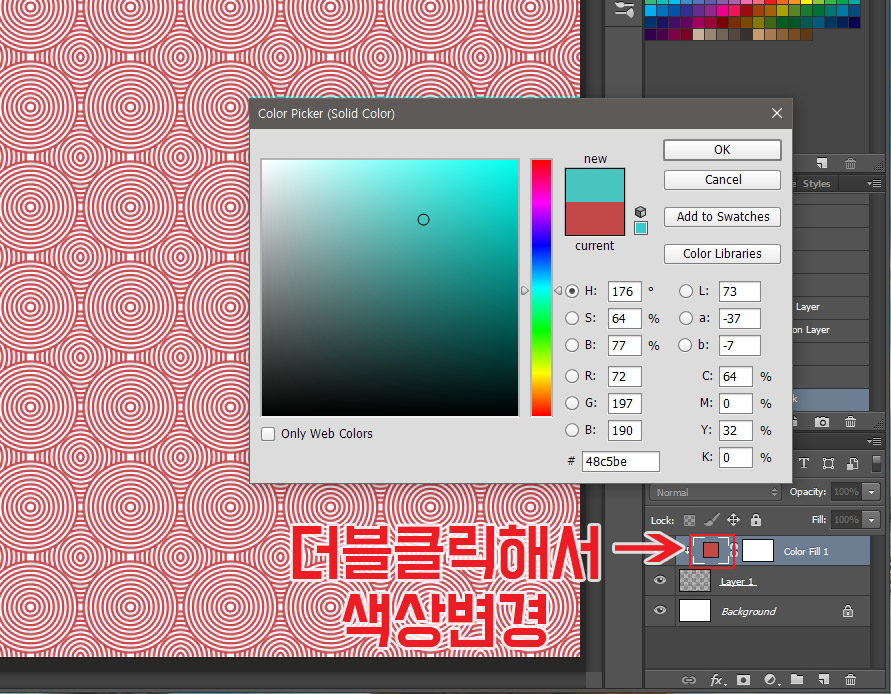
Task: Click the C cyan percent field
Action: [735, 376]
